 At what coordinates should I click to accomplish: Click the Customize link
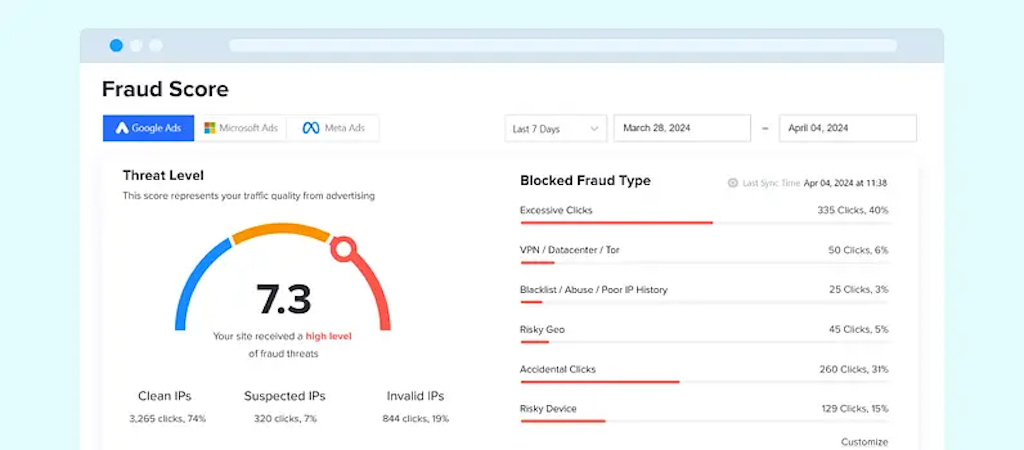click(x=864, y=441)
